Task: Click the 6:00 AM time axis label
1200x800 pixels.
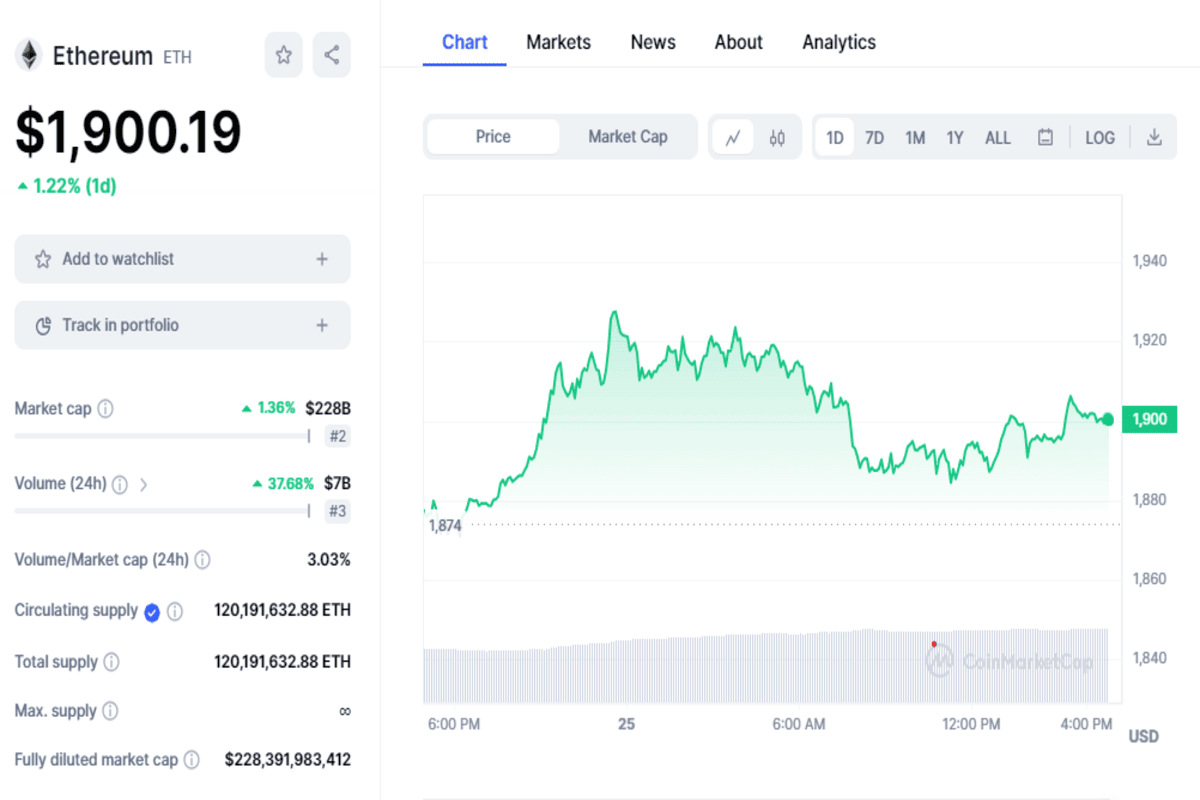Action: click(x=799, y=724)
